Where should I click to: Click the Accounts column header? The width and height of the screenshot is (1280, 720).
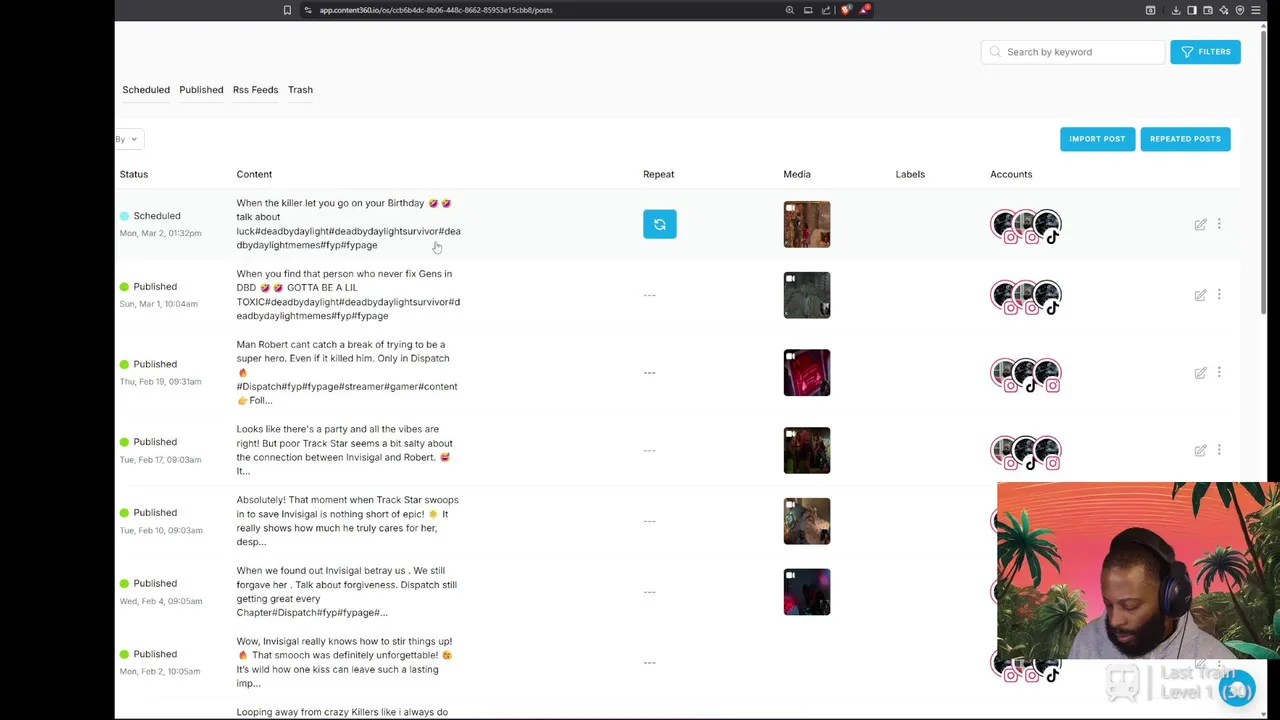coord(1011,174)
